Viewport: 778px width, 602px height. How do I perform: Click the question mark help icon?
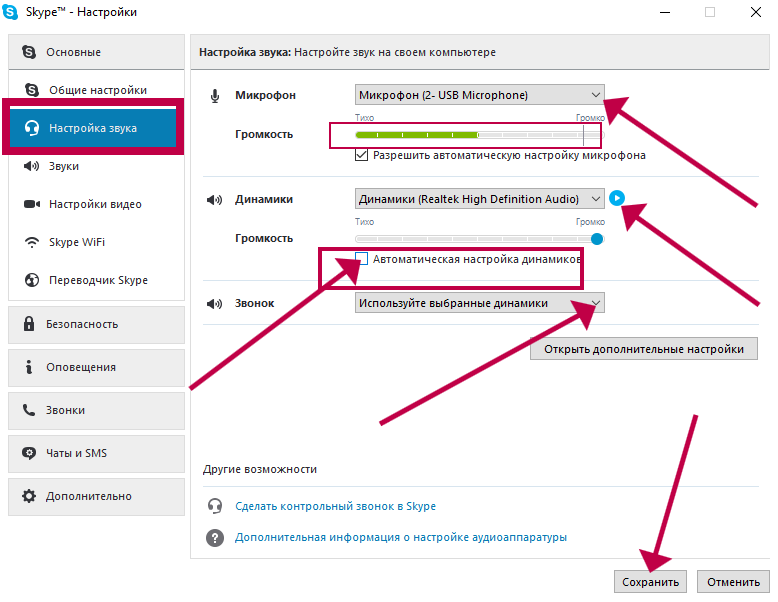(215, 537)
